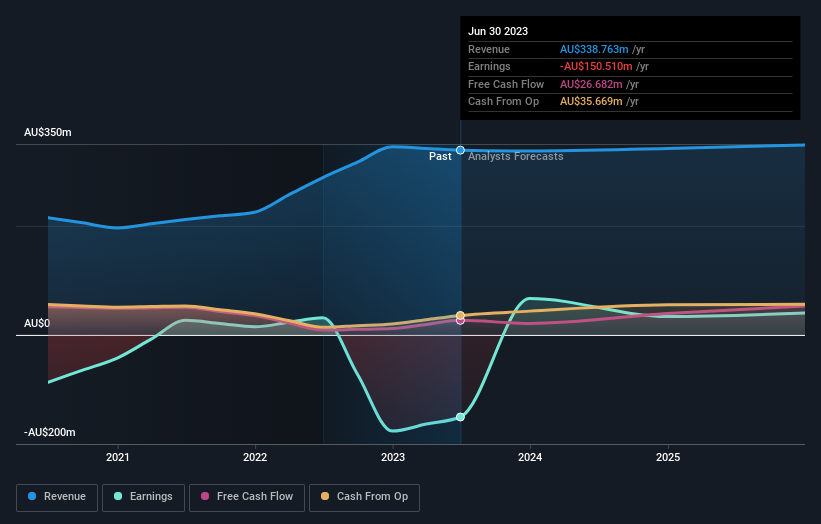Click the 2023 x-axis label
Image resolution: width=821 pixels, height=524 pixels.
tap(393, 457)
